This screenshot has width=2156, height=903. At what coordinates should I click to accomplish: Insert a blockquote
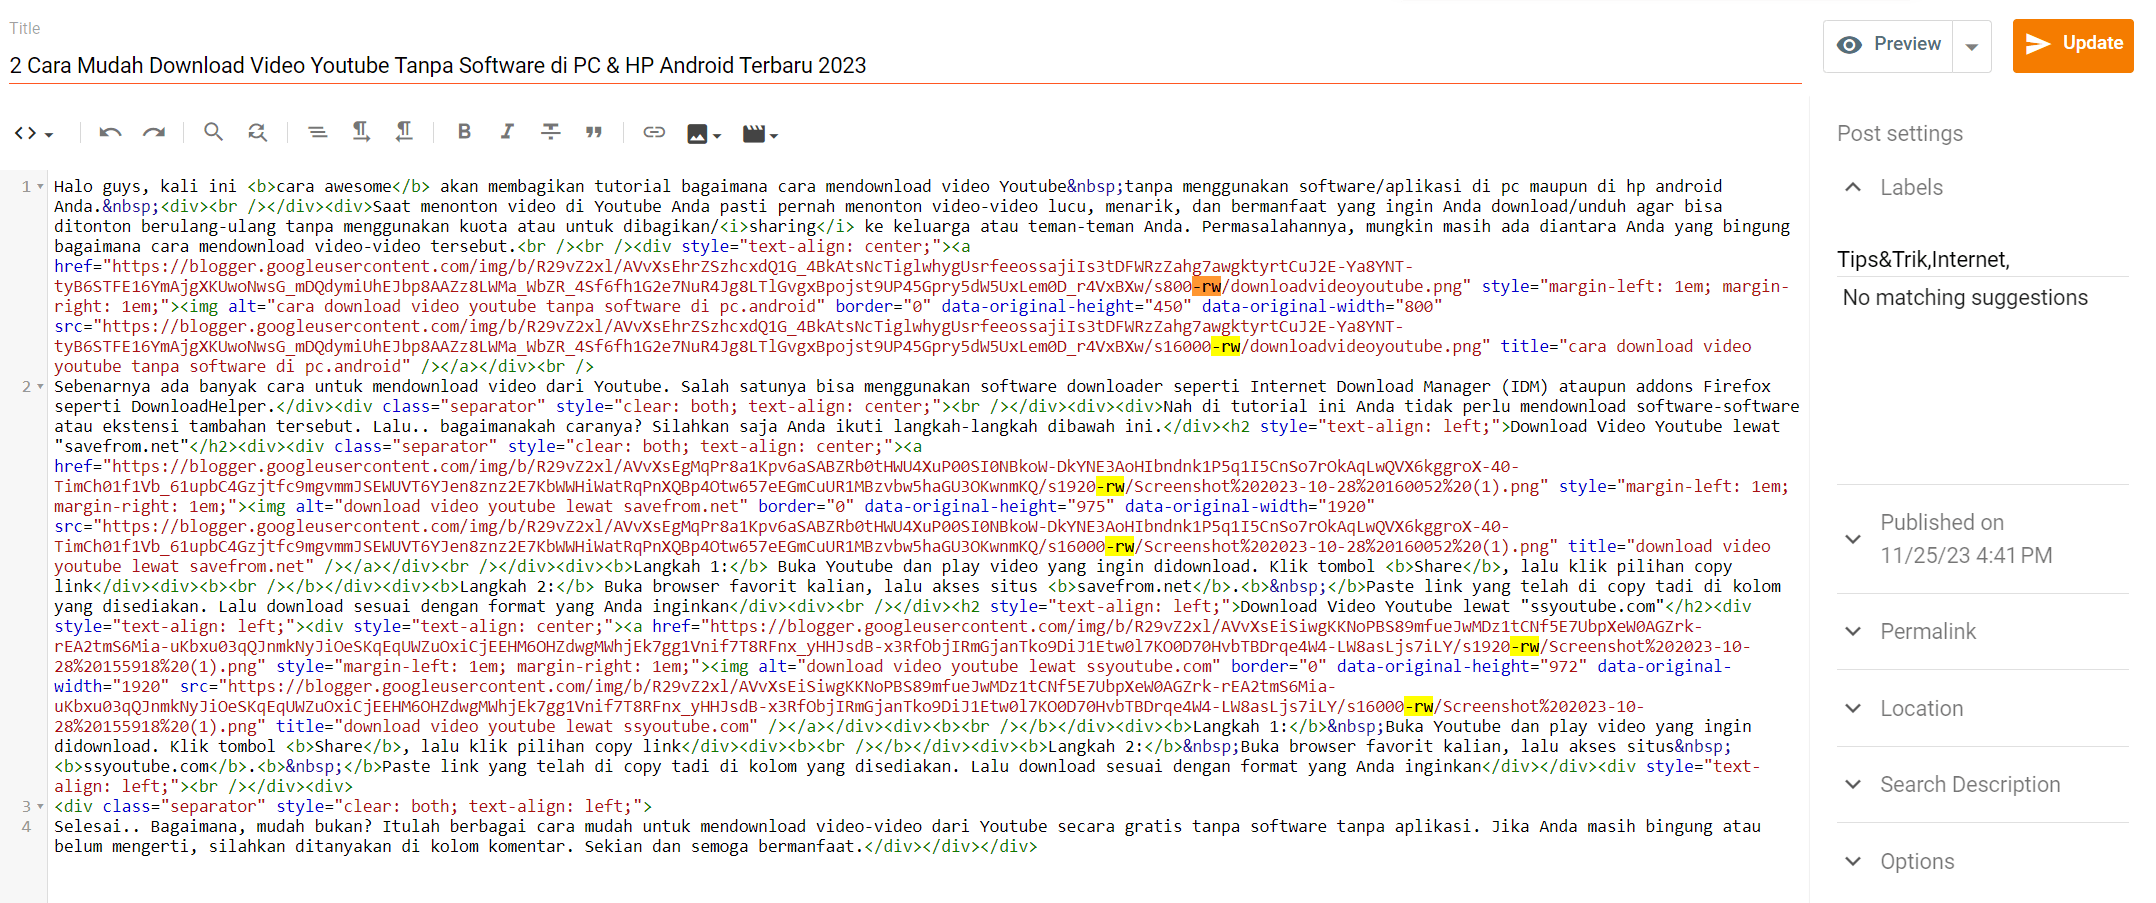point(594,132)
